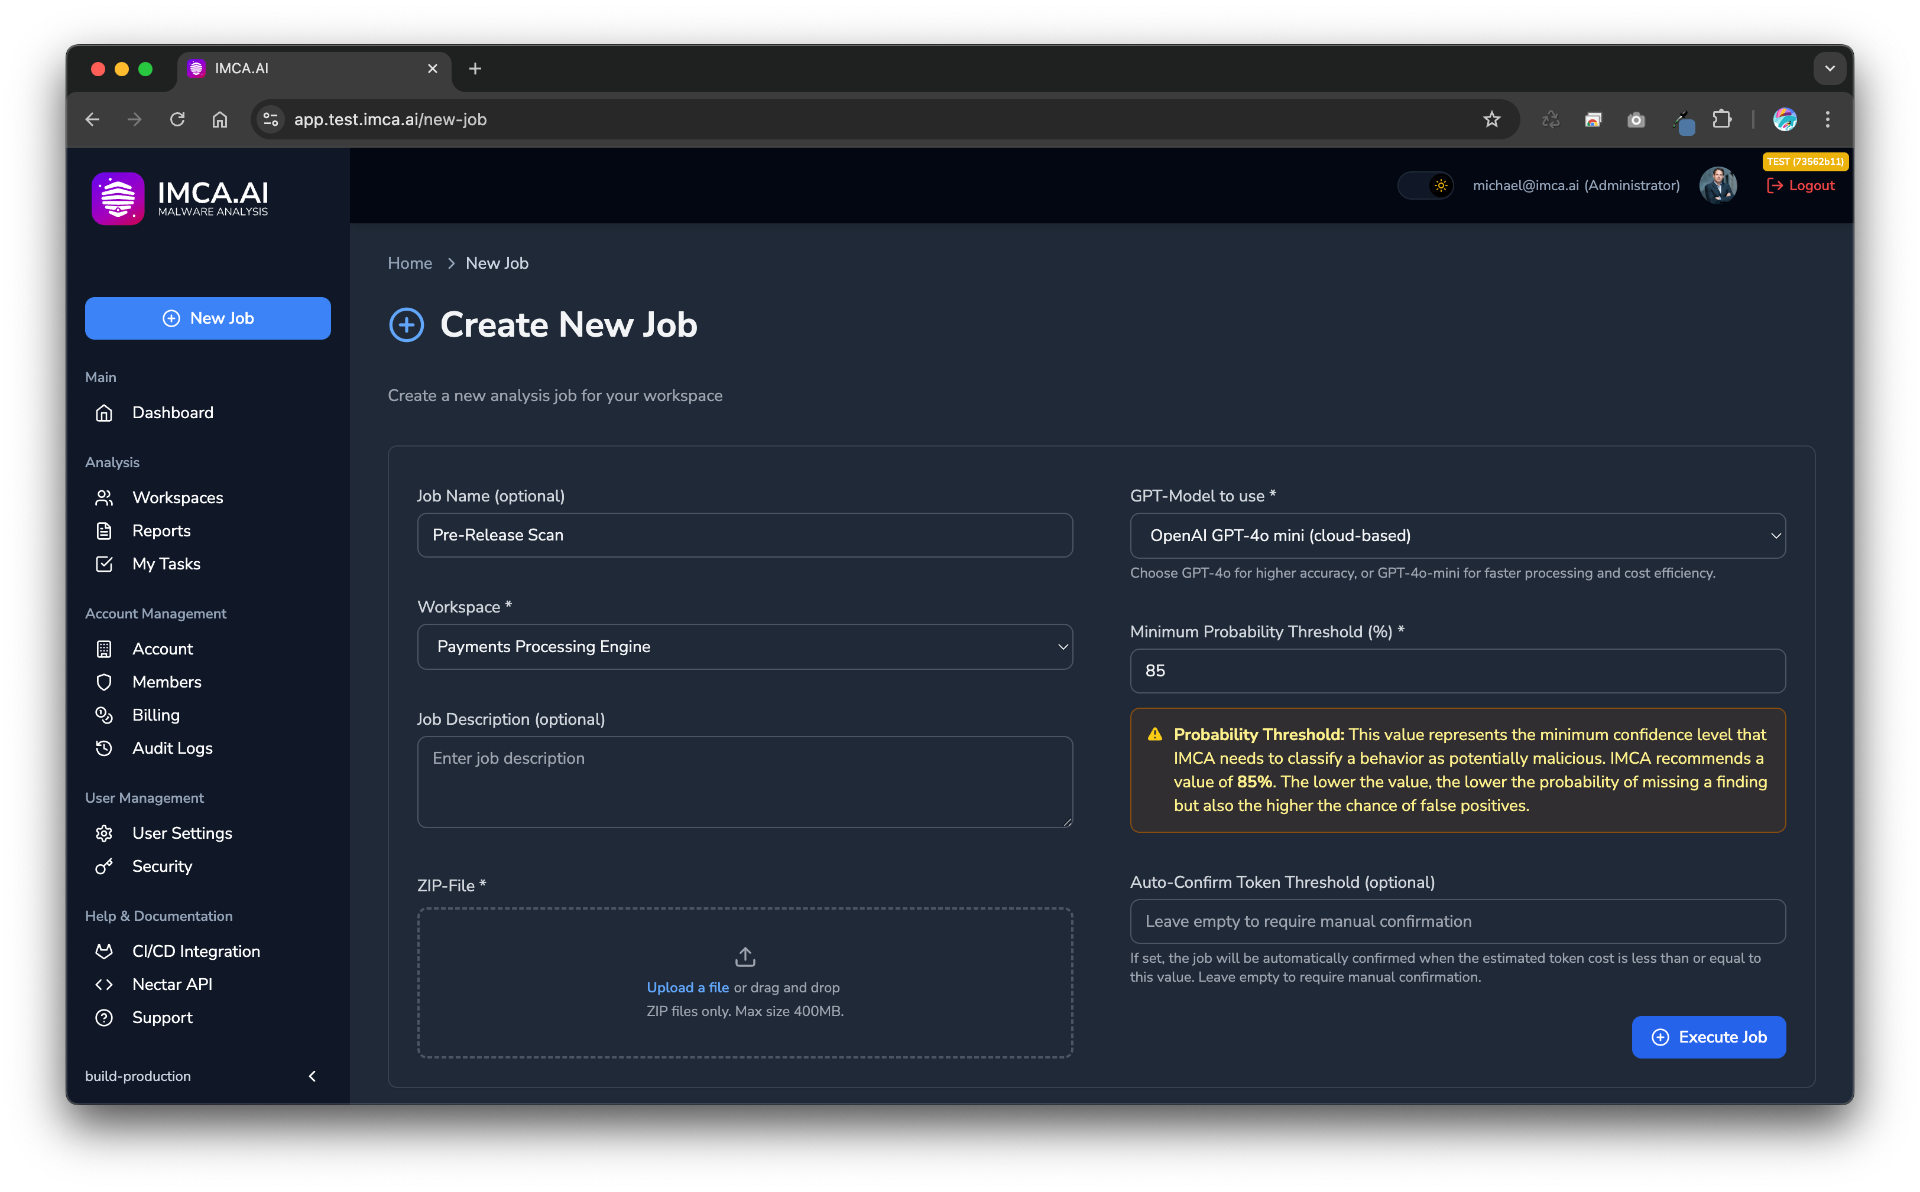The image size is (1920, 1192).
Task: Collapse the sidebar with the chevron
Action: (x=312, y=1077)
